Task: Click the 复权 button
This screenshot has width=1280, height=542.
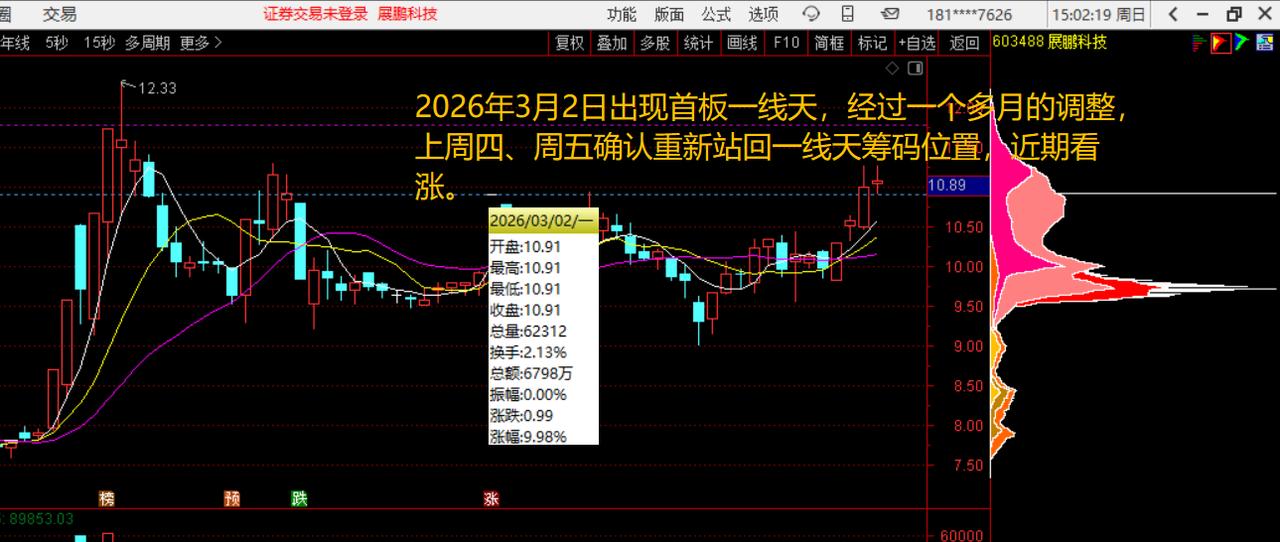Action: tap(570, 42)
